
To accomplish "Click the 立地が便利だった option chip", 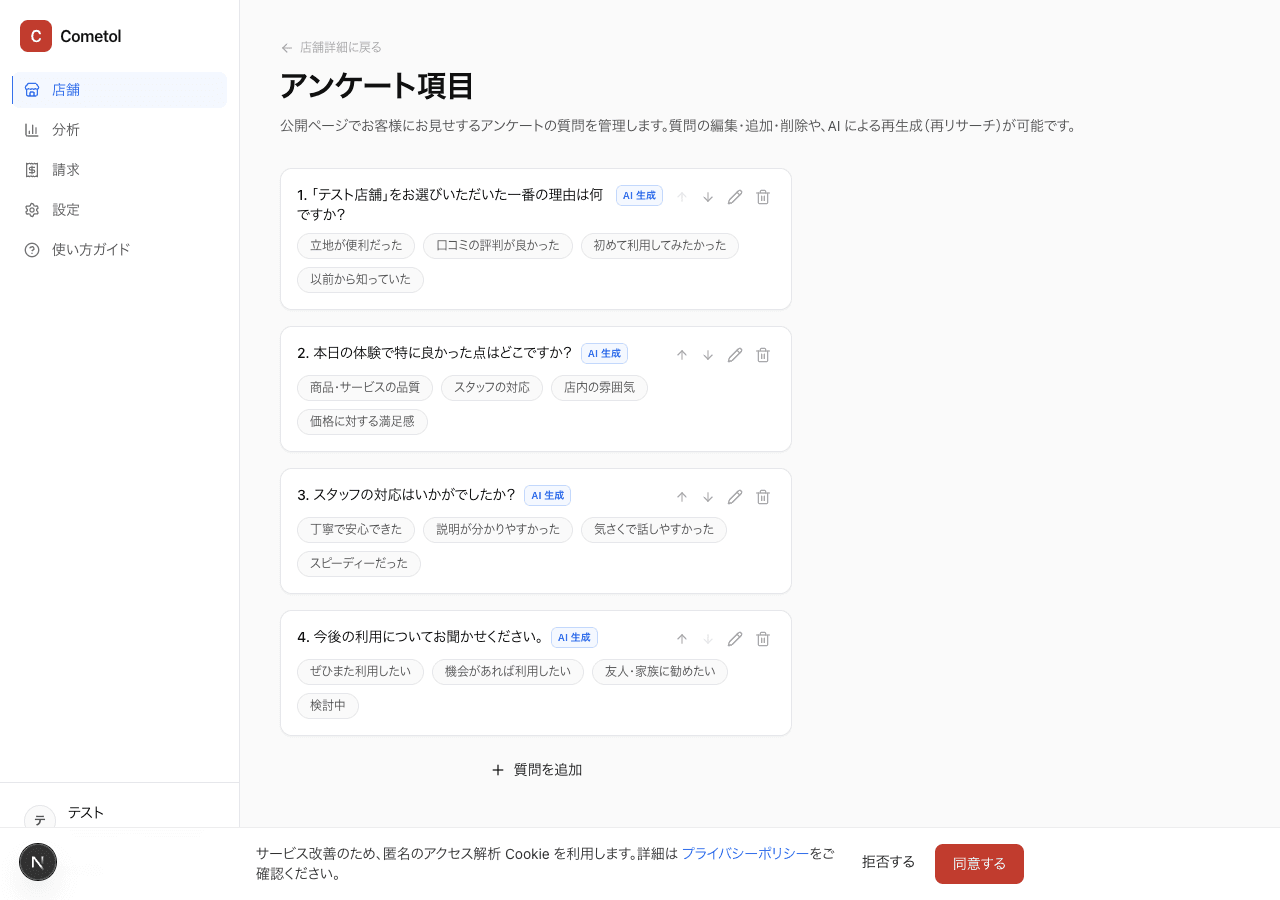I will [356, 246].
